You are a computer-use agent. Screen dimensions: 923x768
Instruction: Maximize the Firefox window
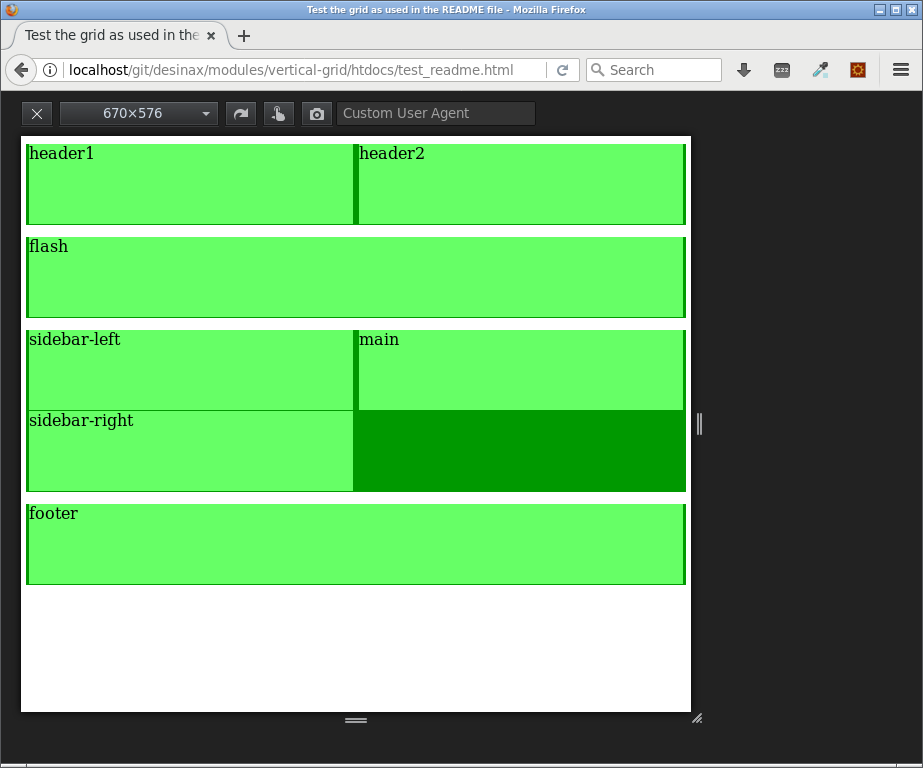point(896,9)
